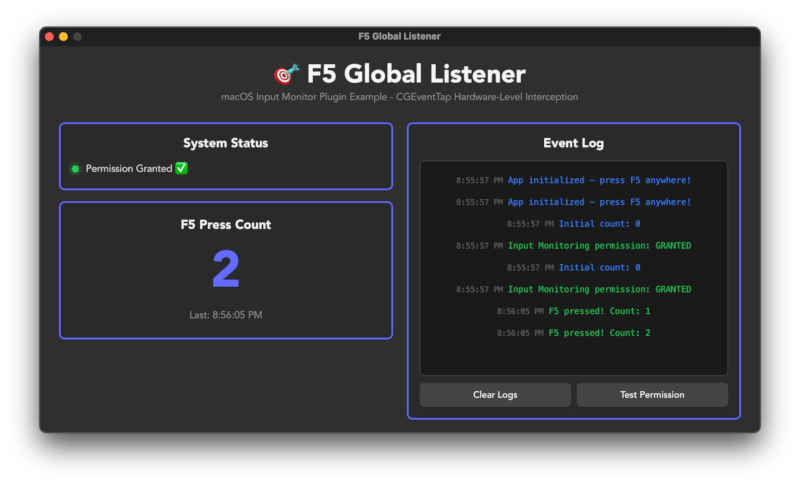The image size is (800, 485).
Task: Click the window title bar text 'F5 Global Listener'
Action: pos(399,36)
